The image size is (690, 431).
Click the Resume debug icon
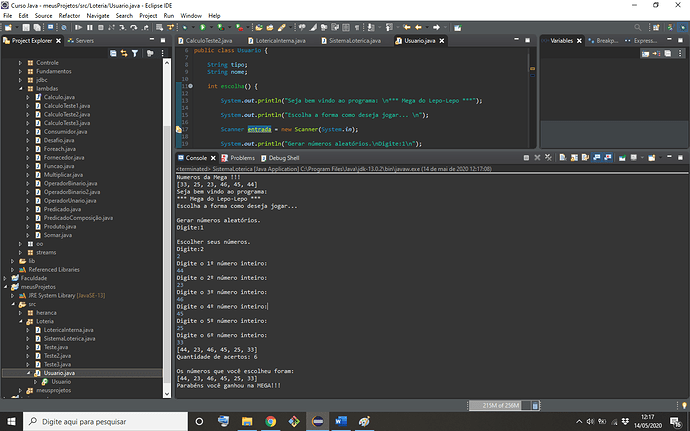coord(78,28)
